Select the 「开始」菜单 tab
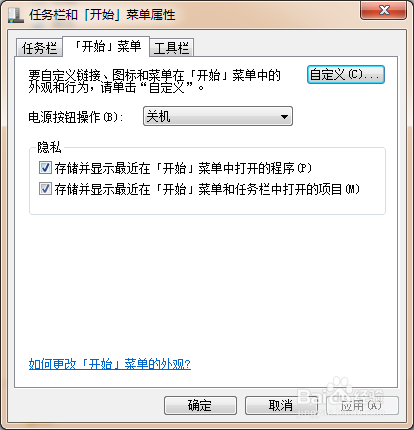This screenshot has height=430, width=414. (x=106, y=46)
